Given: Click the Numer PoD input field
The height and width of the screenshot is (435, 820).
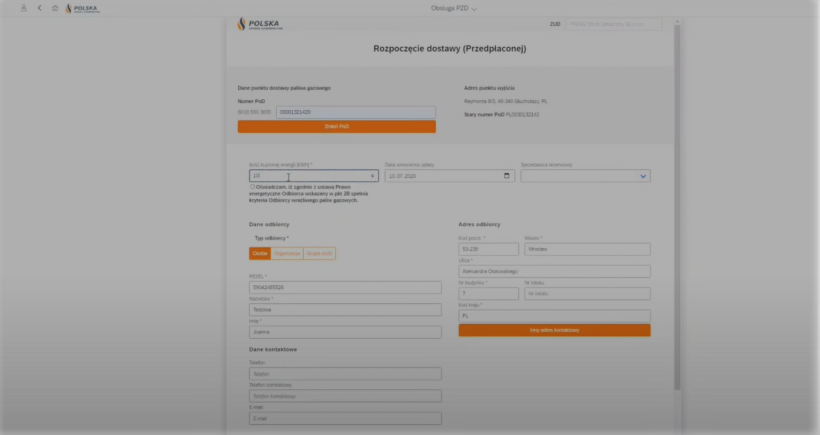Looking at the screenshot, I should [x=356, y=112].
